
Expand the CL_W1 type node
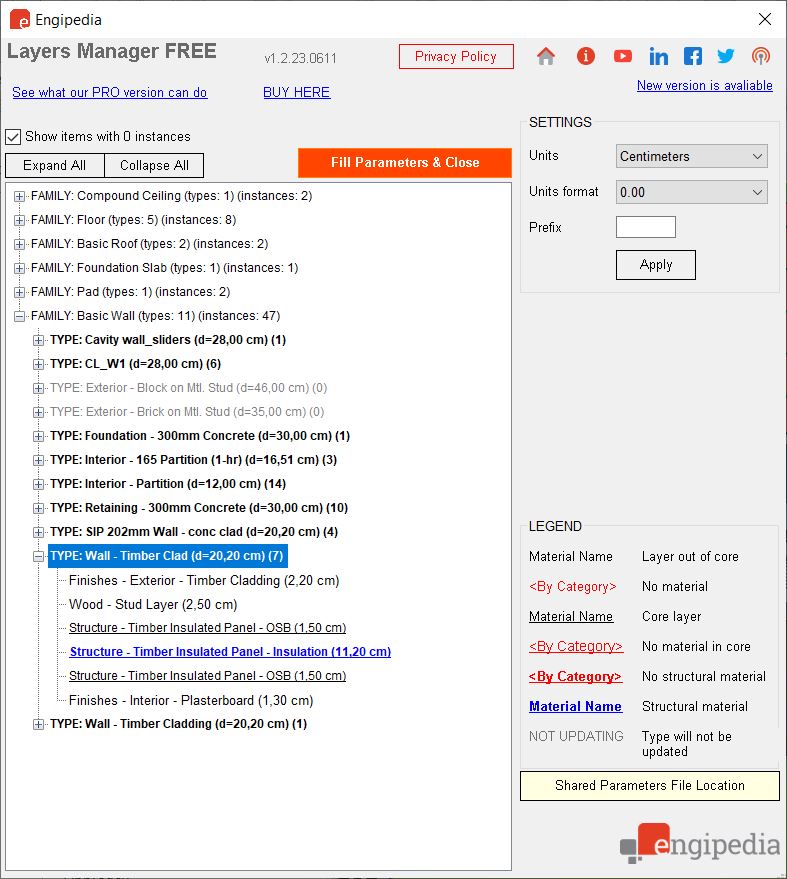[38, 364]
